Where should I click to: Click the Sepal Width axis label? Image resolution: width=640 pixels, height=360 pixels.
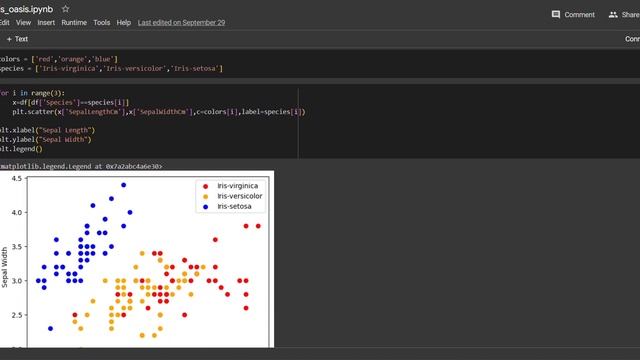tap(4, 267)
